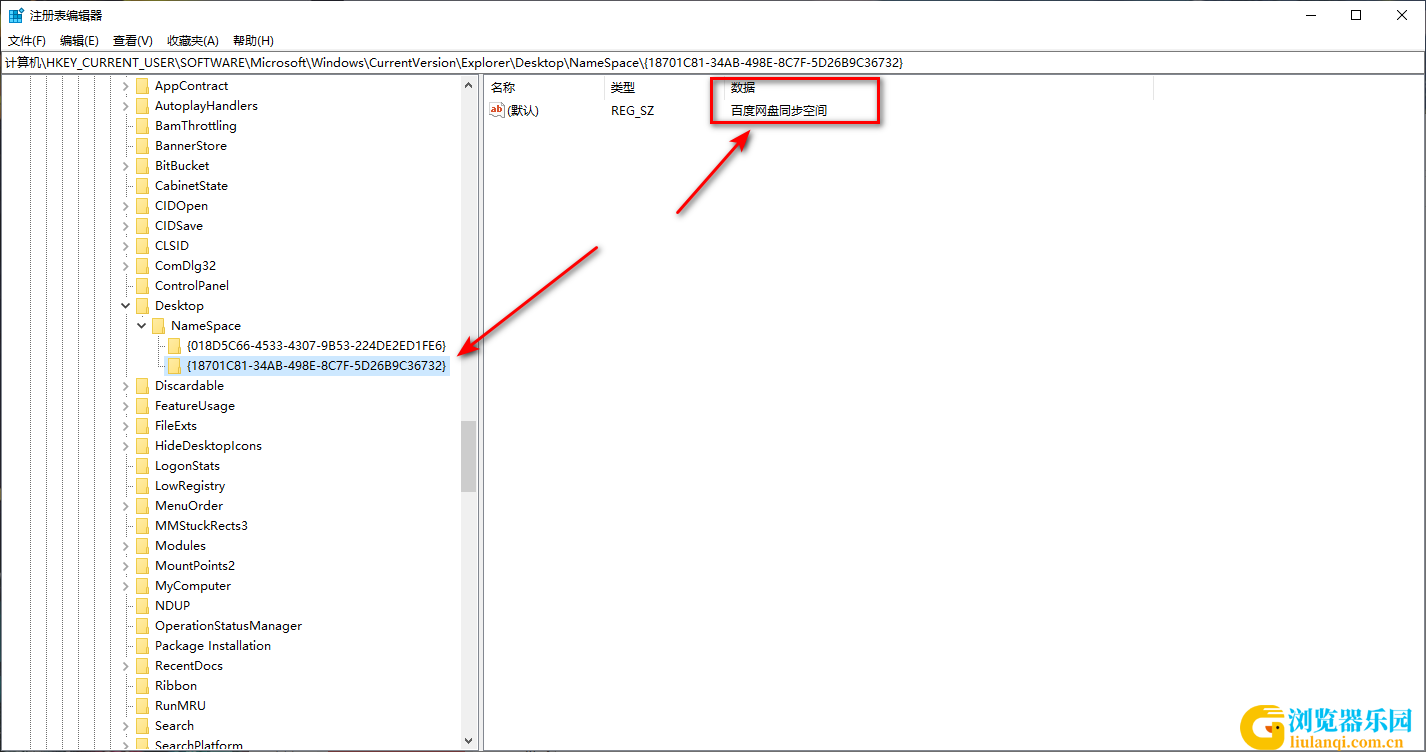The image size is (1426, 752).
Task: Select the BamThrottling folder icon
Action: [142, 126]
